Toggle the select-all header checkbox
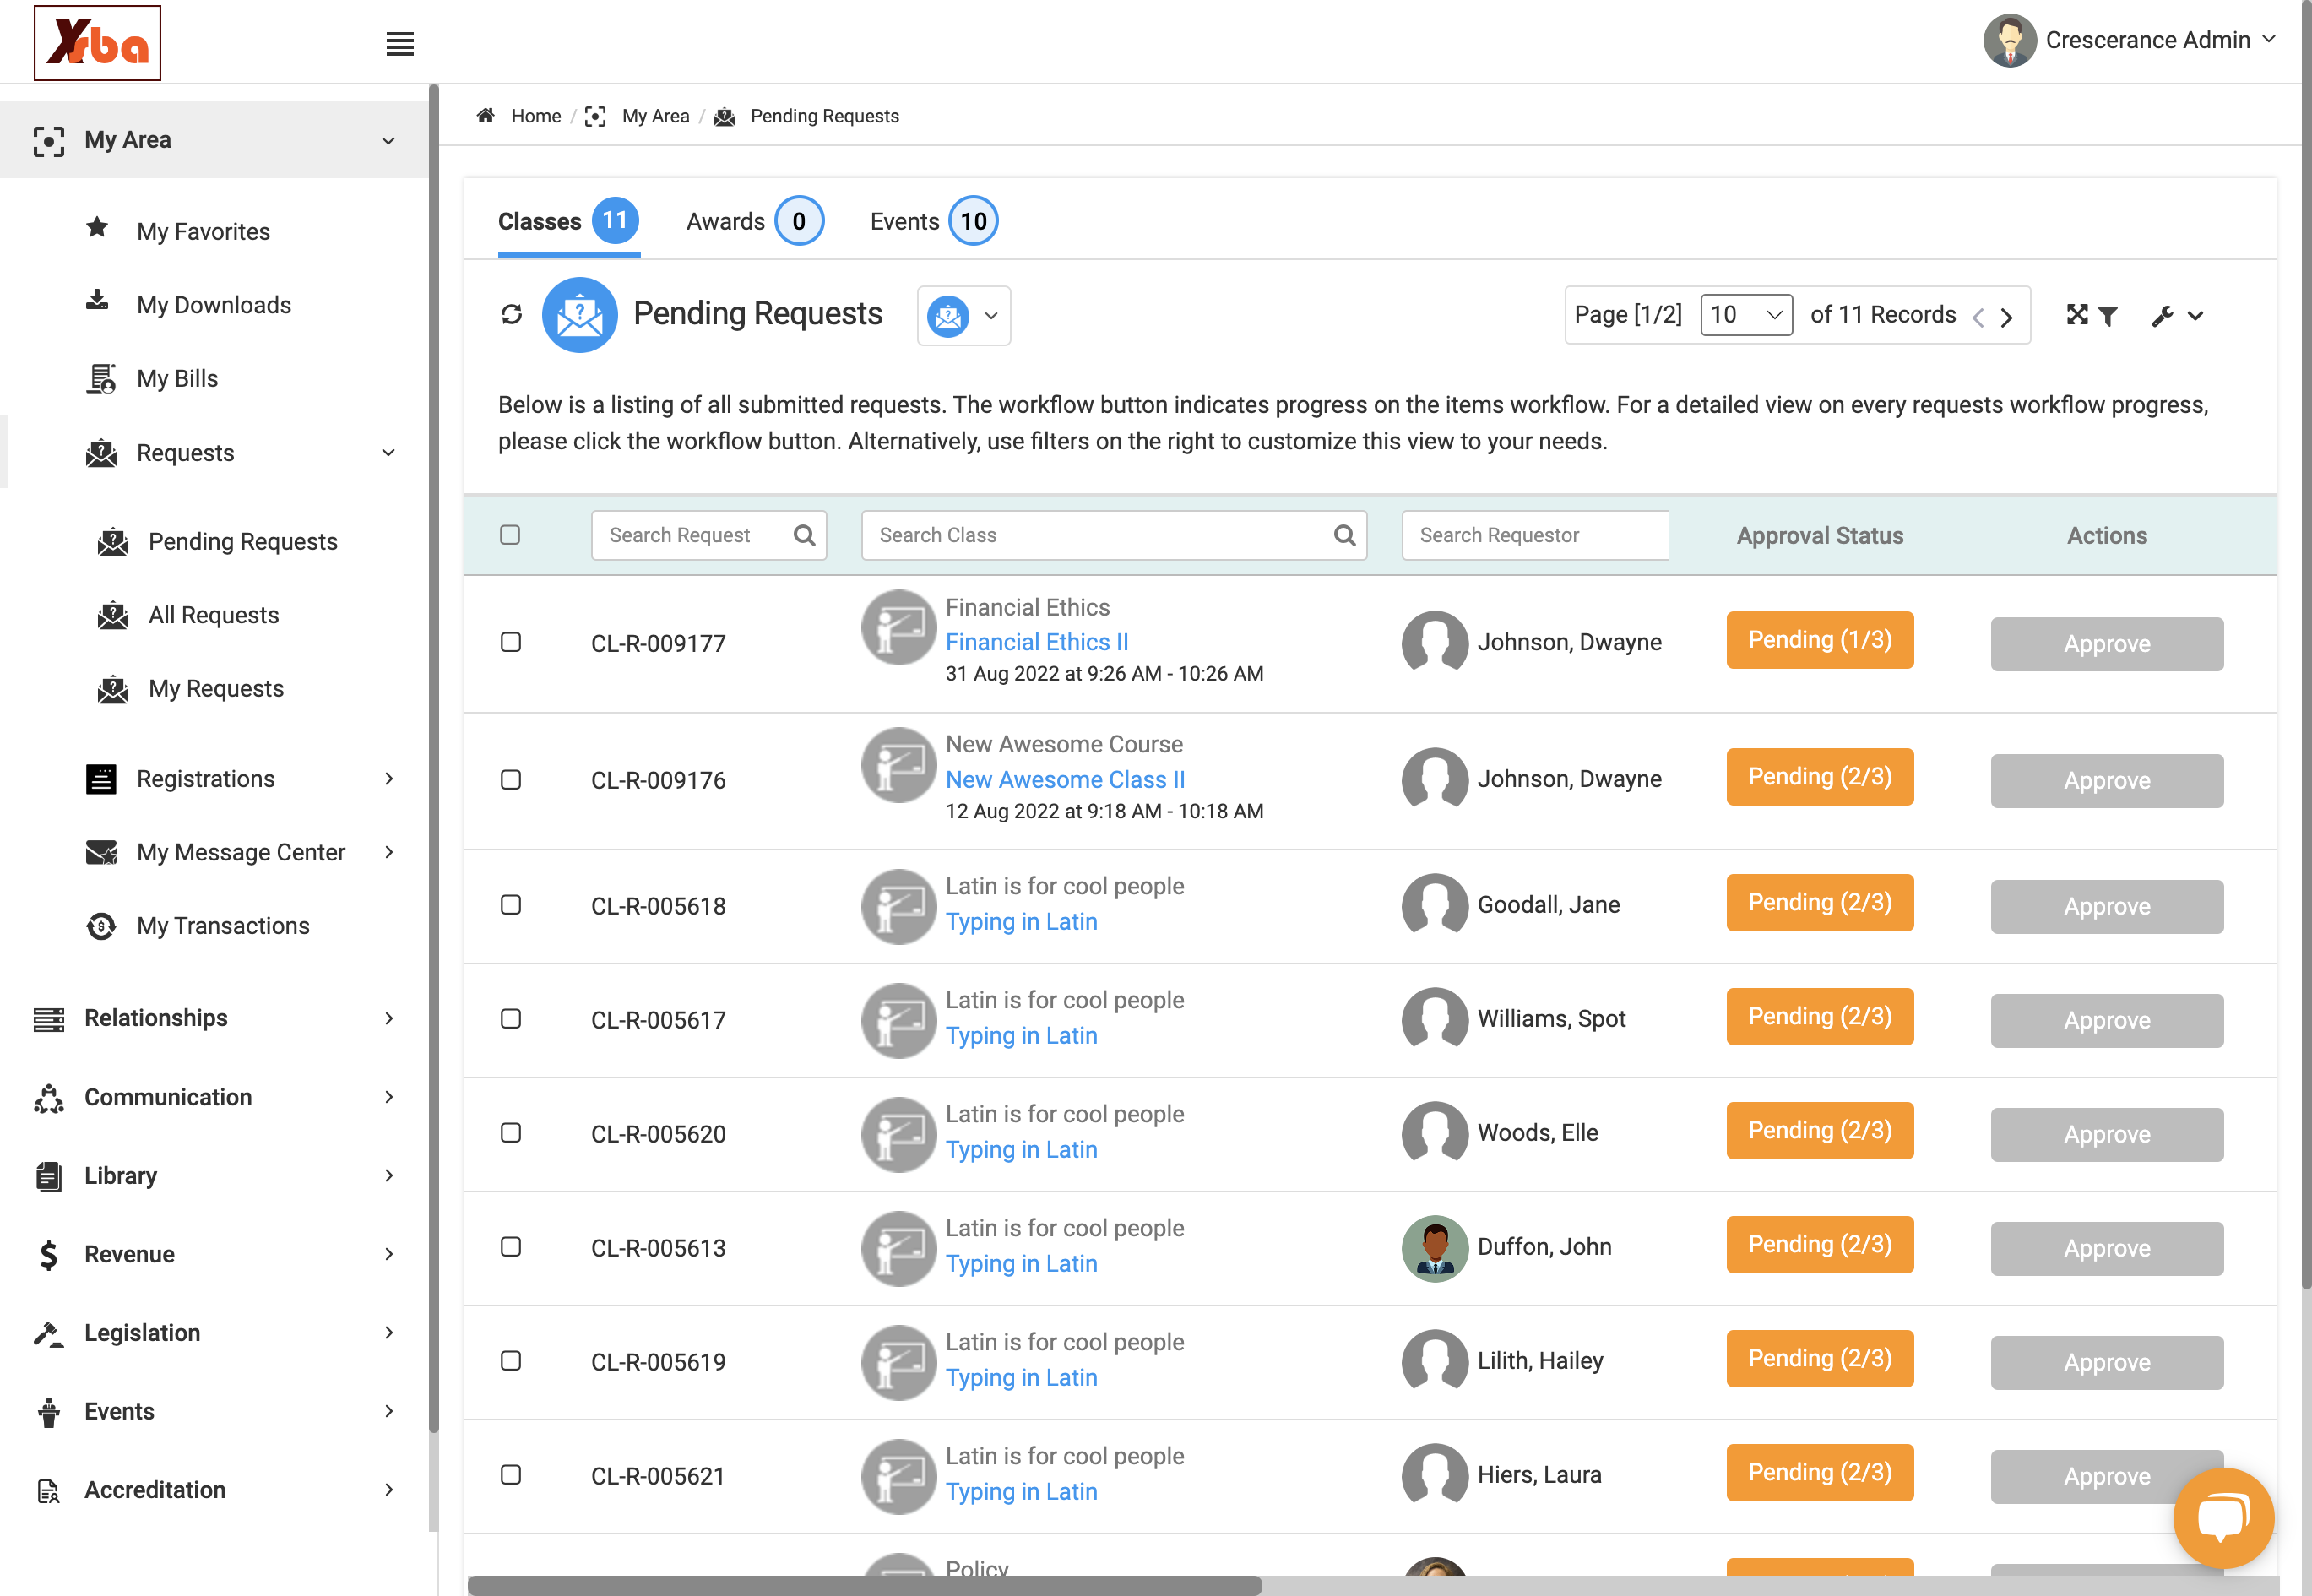The height and width of the screenshot is (1596, 2312). click(510, 535)
